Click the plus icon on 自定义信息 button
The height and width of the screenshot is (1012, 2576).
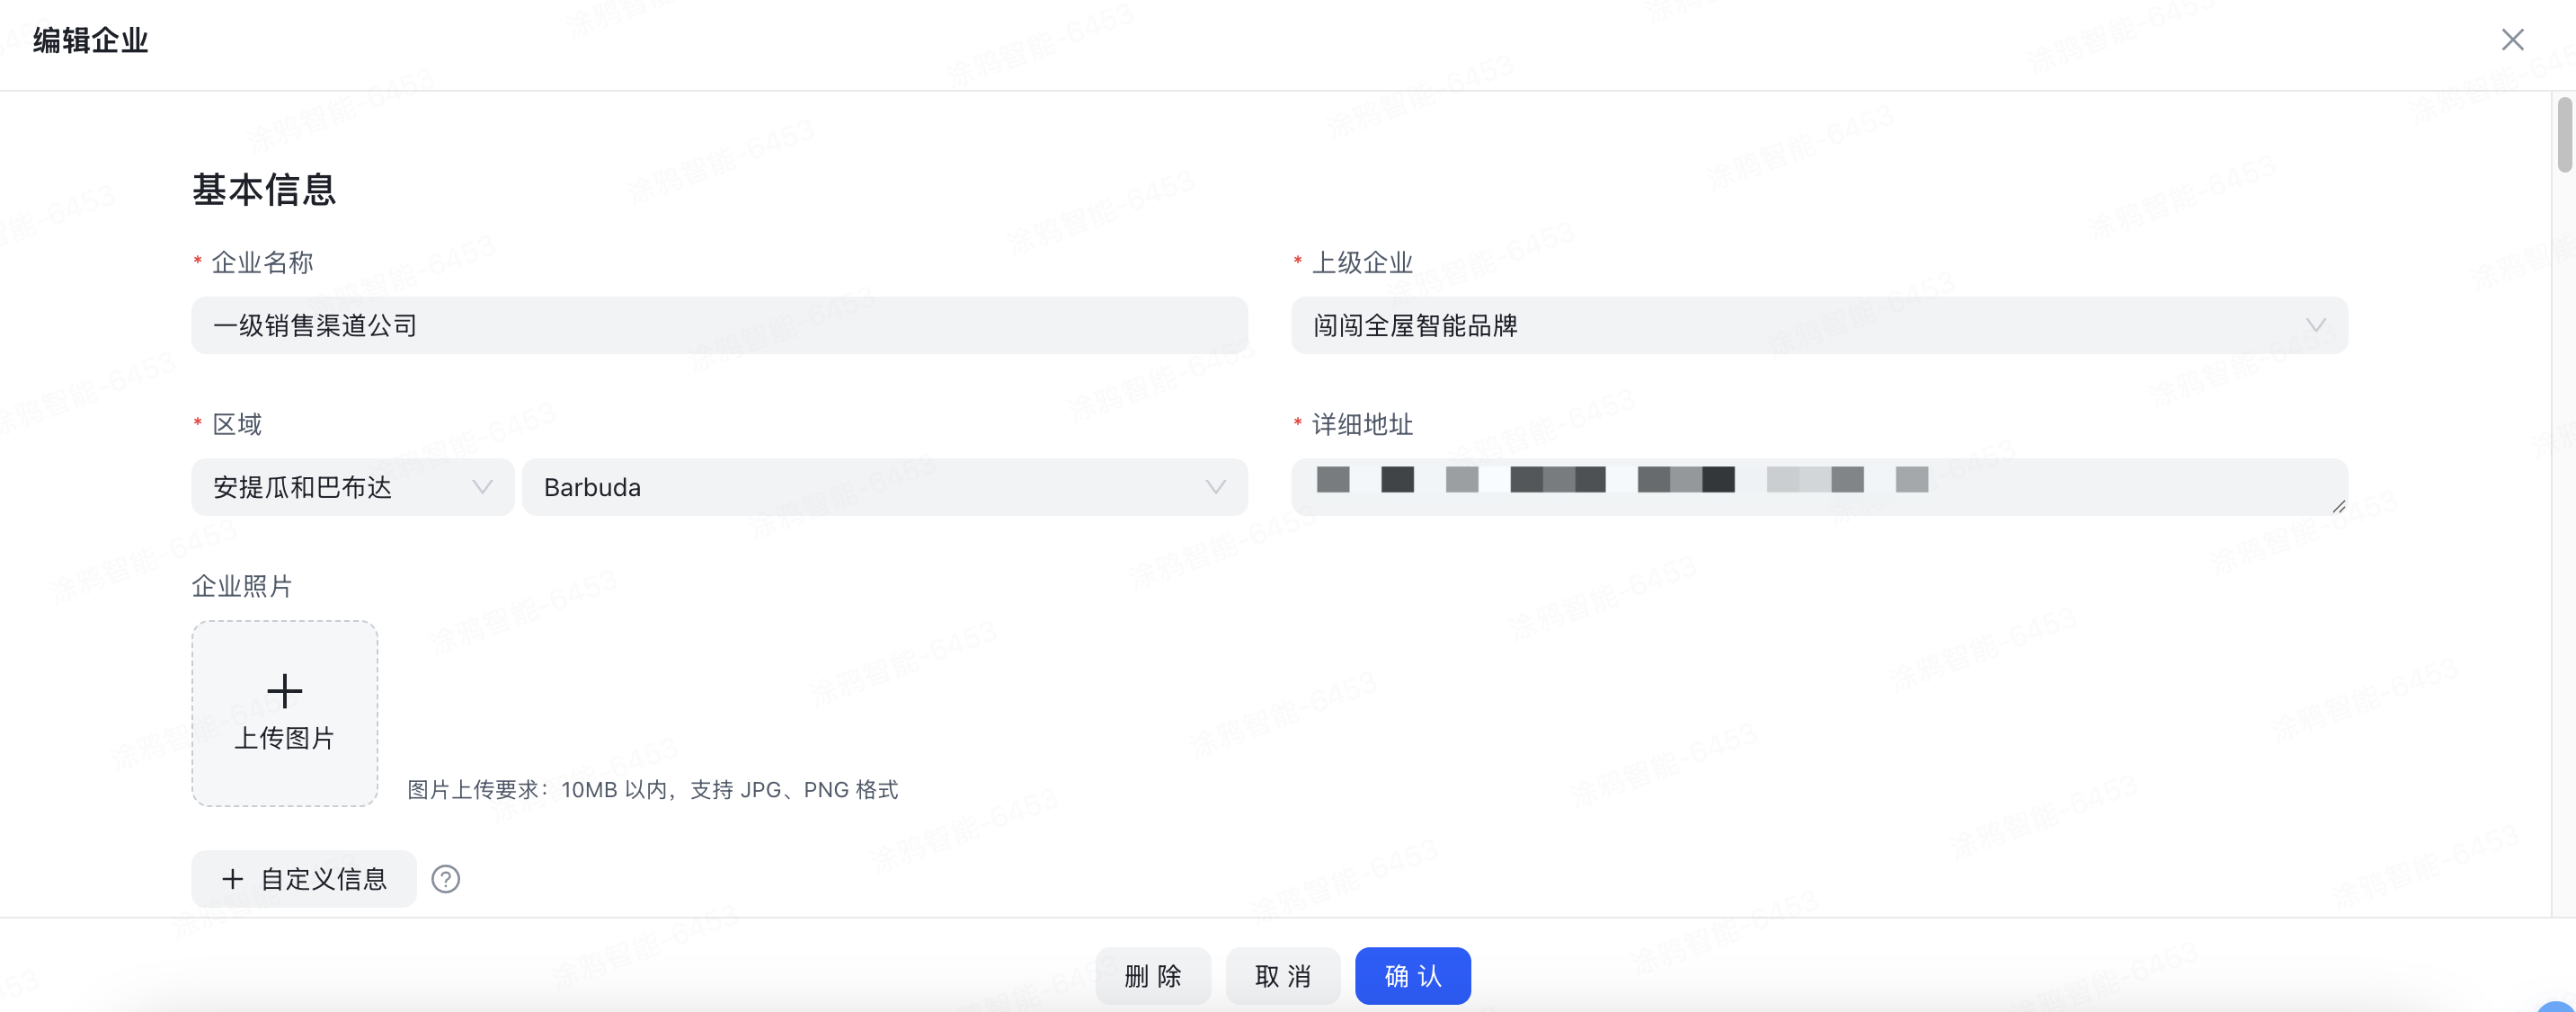point(233,878)
